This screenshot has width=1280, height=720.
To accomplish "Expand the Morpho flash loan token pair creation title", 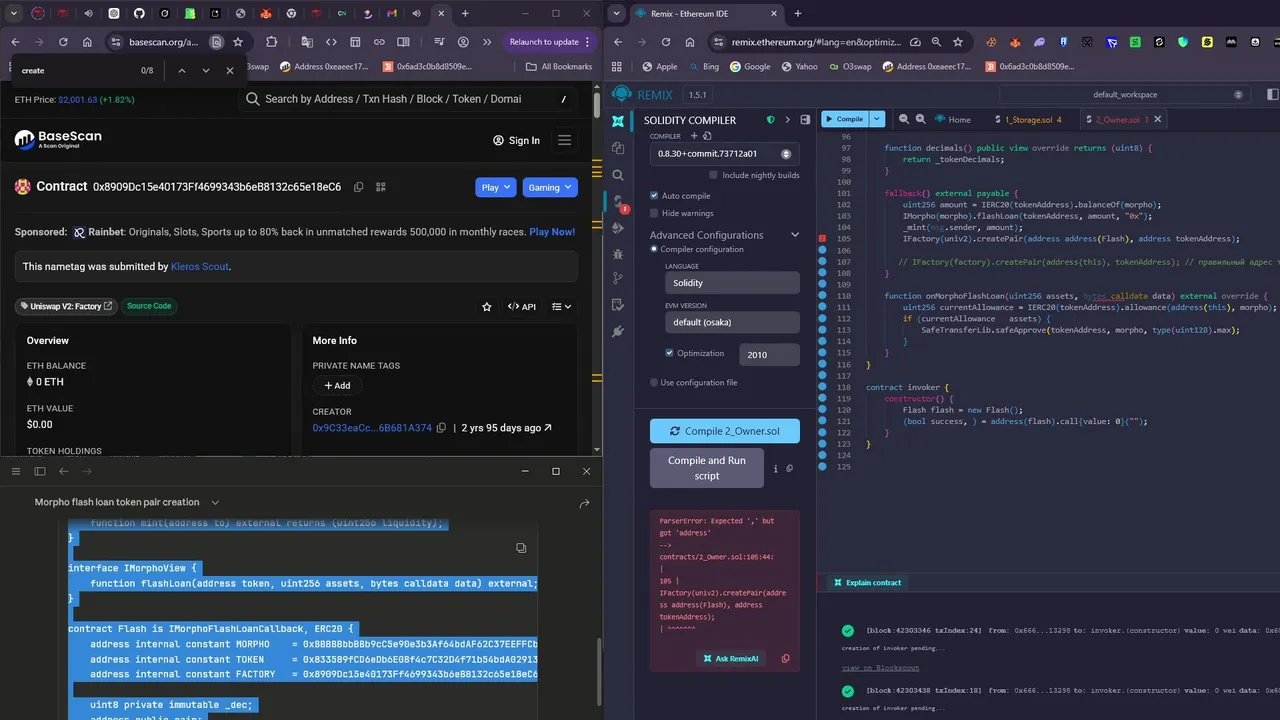I will point(127,503).
